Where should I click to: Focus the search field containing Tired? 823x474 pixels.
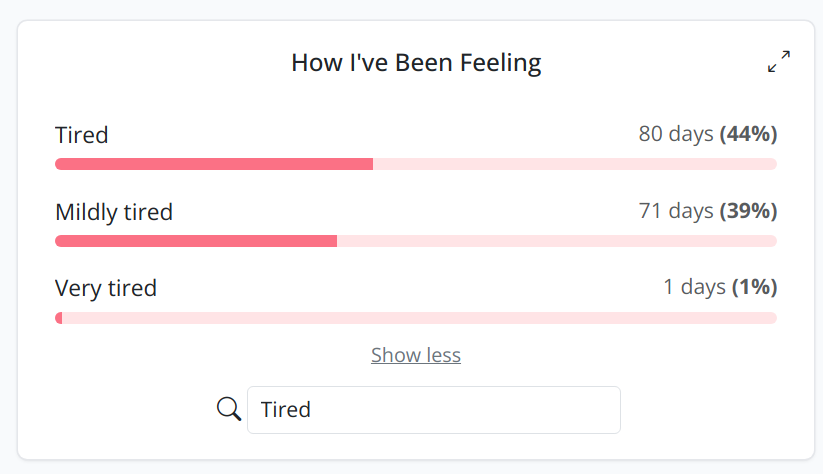pos(434,410)
